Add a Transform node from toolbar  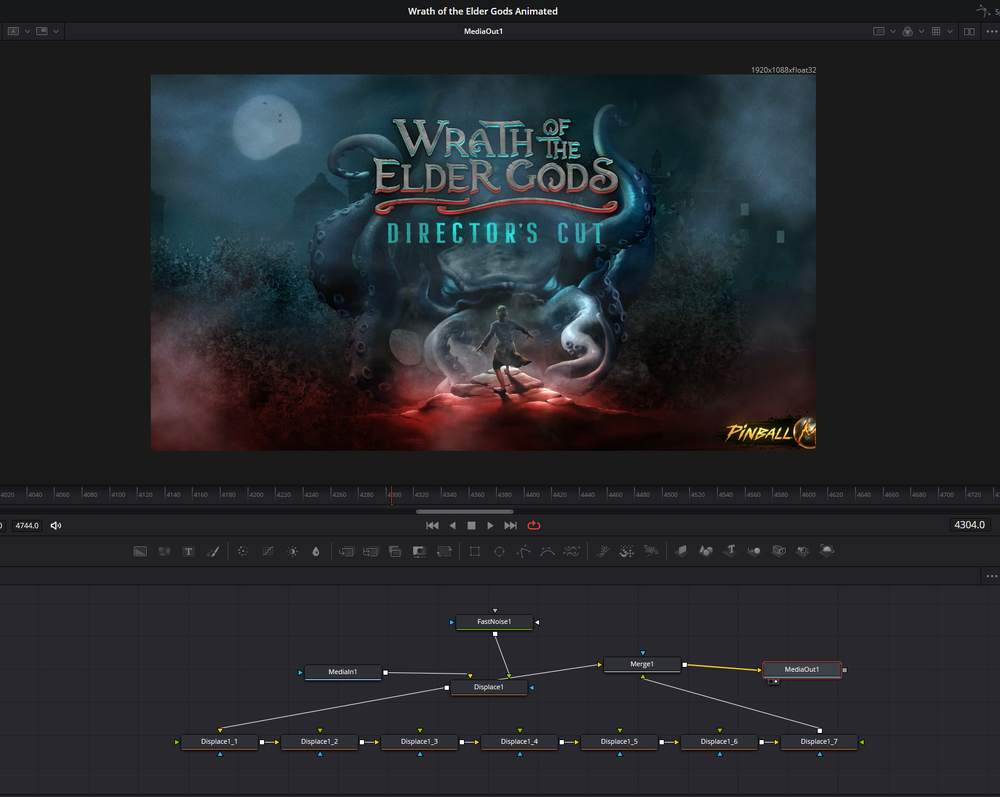444,552
